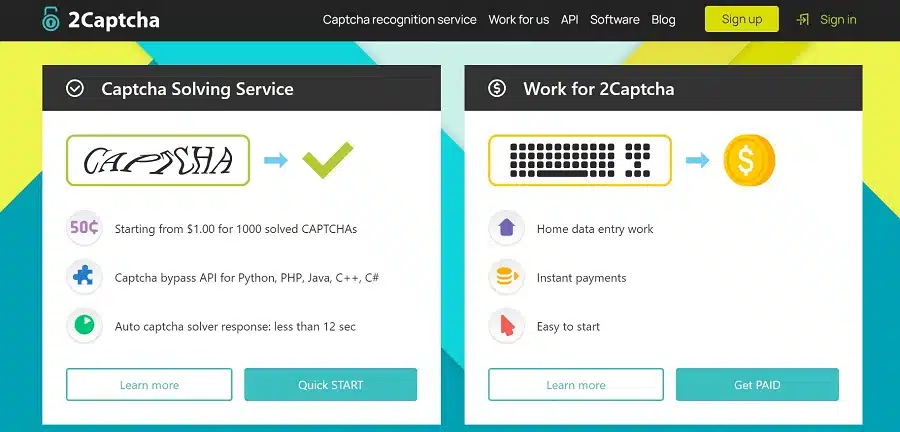The image size is (900, 432).
Task: Click the checkmark circle icon beside Captcha Solving Service
Action: coord(75,89)
